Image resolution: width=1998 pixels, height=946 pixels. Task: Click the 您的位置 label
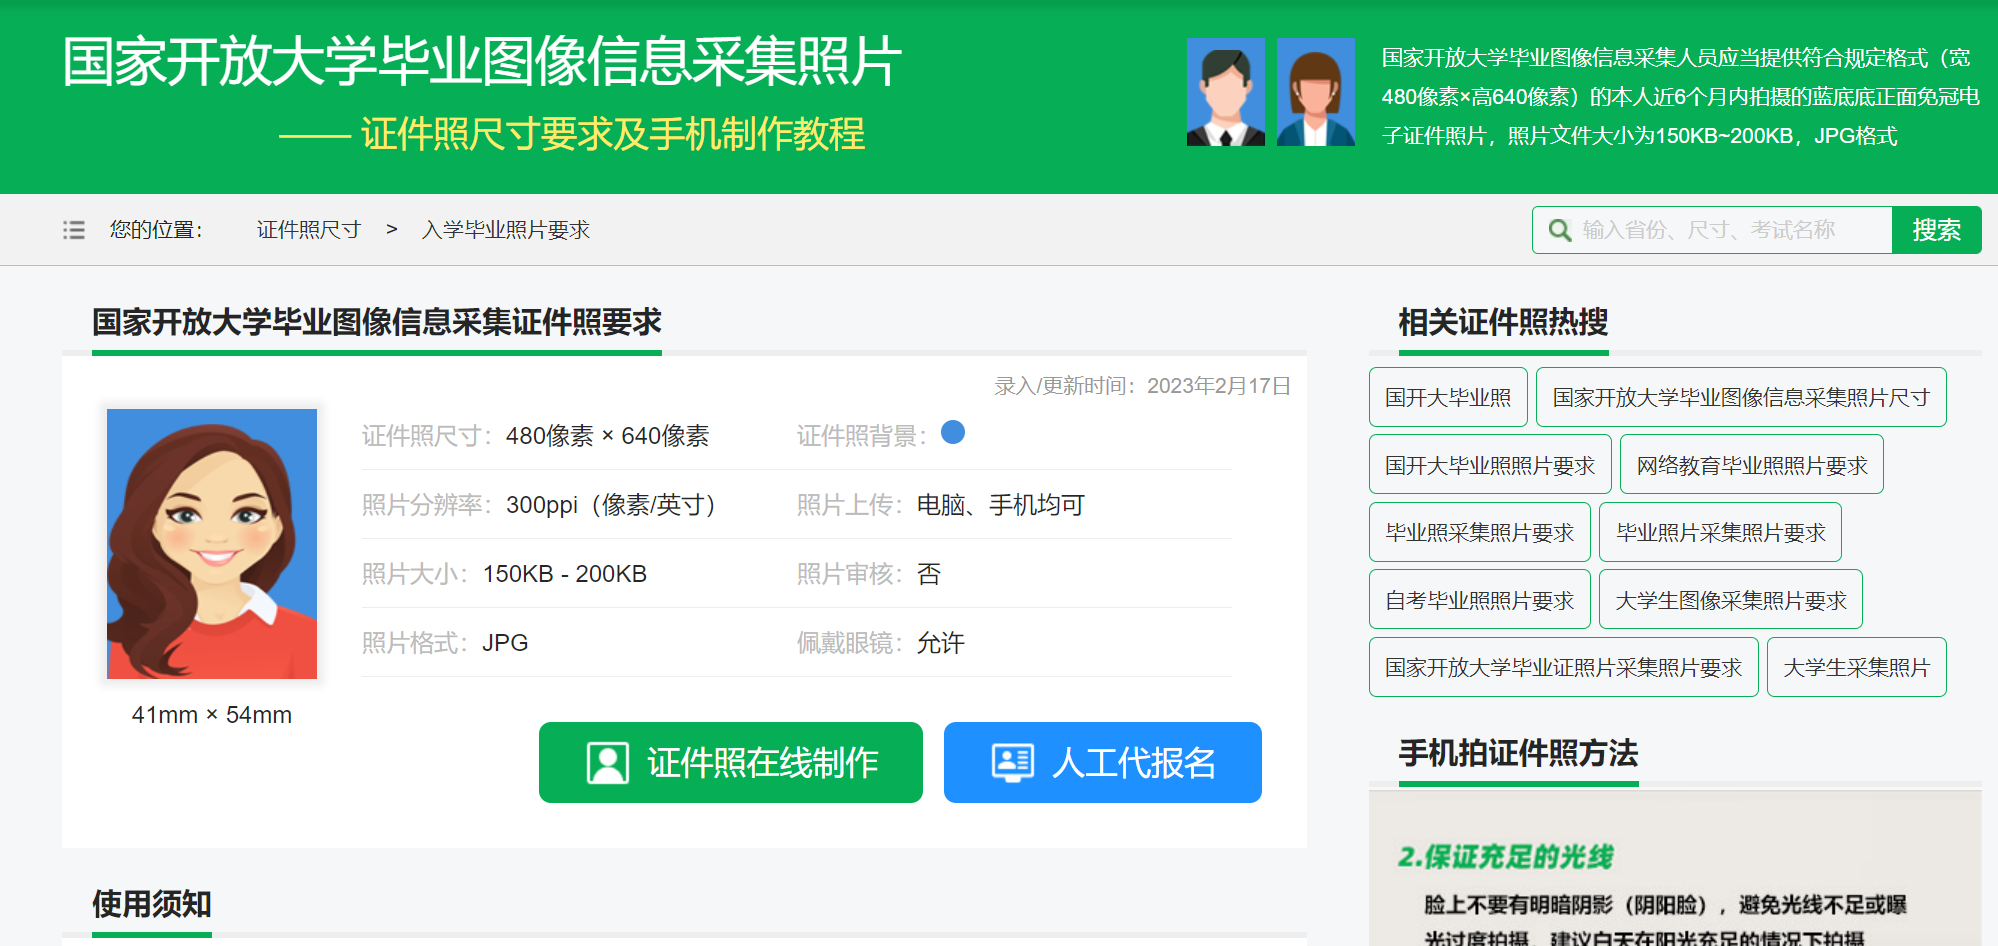tap(156, 230)
